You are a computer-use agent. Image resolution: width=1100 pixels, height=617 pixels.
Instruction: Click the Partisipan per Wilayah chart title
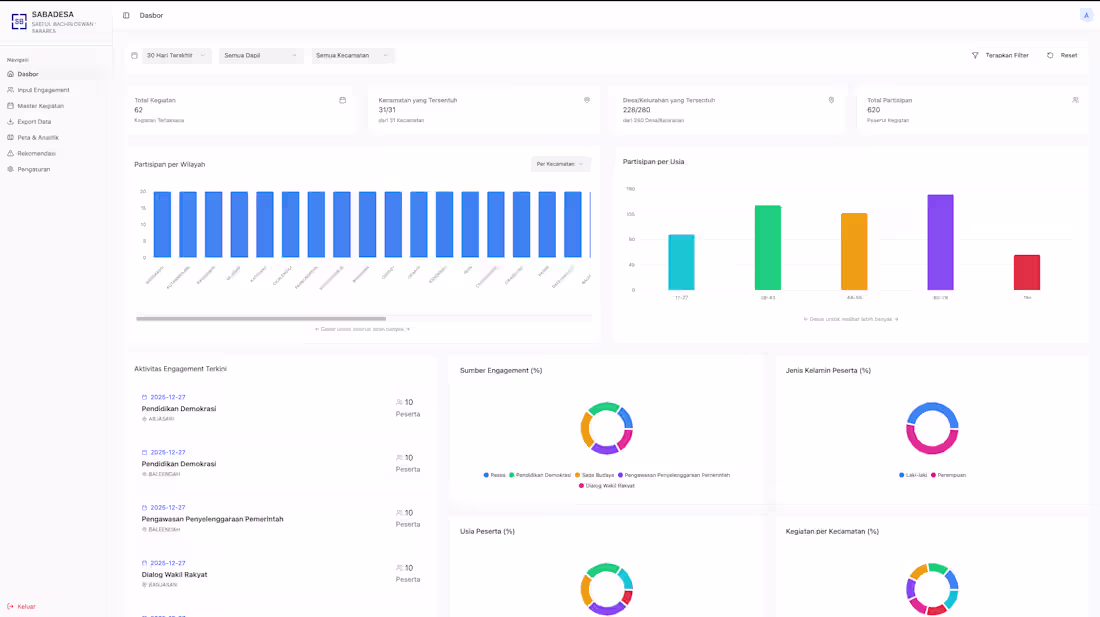click(x=170, y=165)
